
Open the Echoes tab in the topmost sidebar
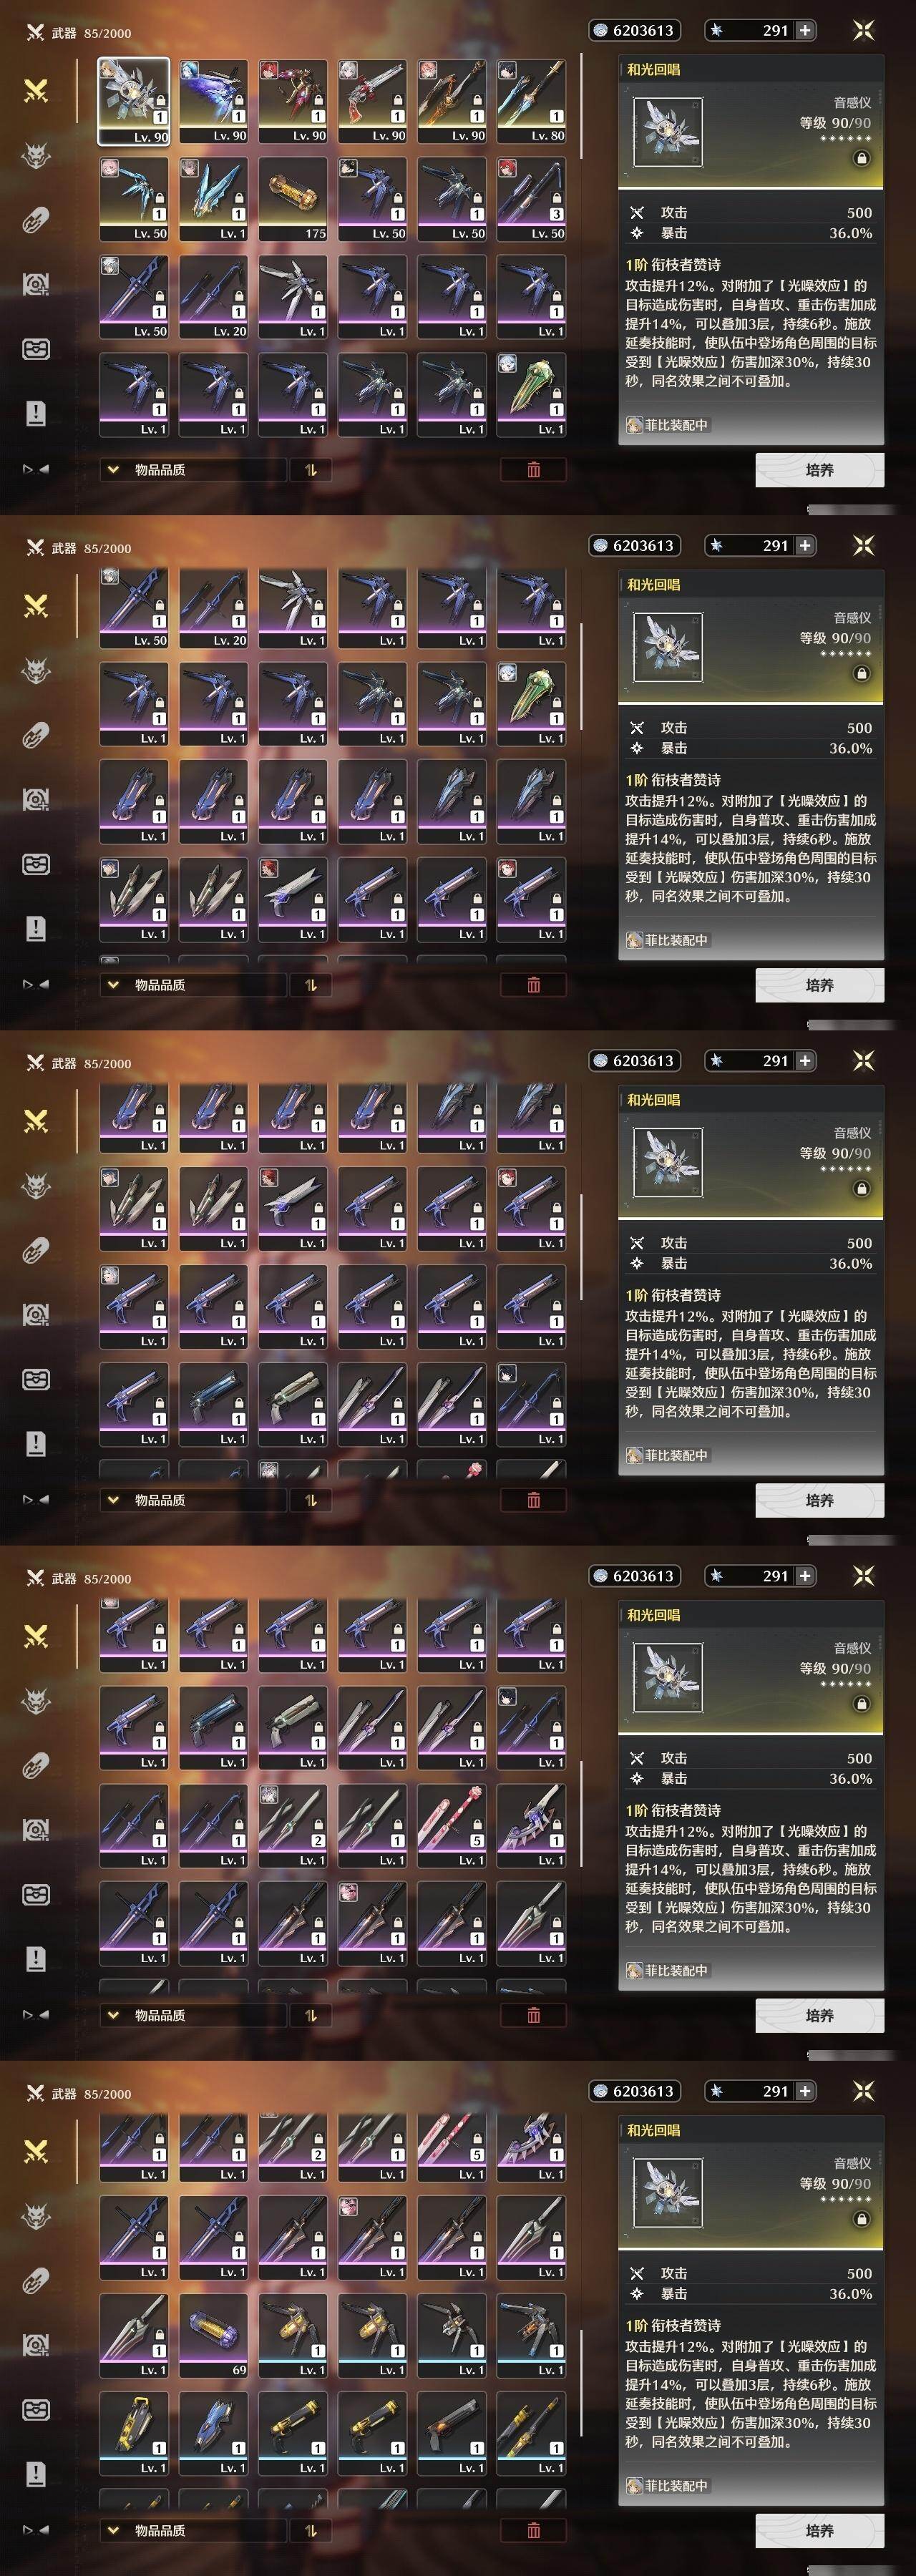click(36, 156)
